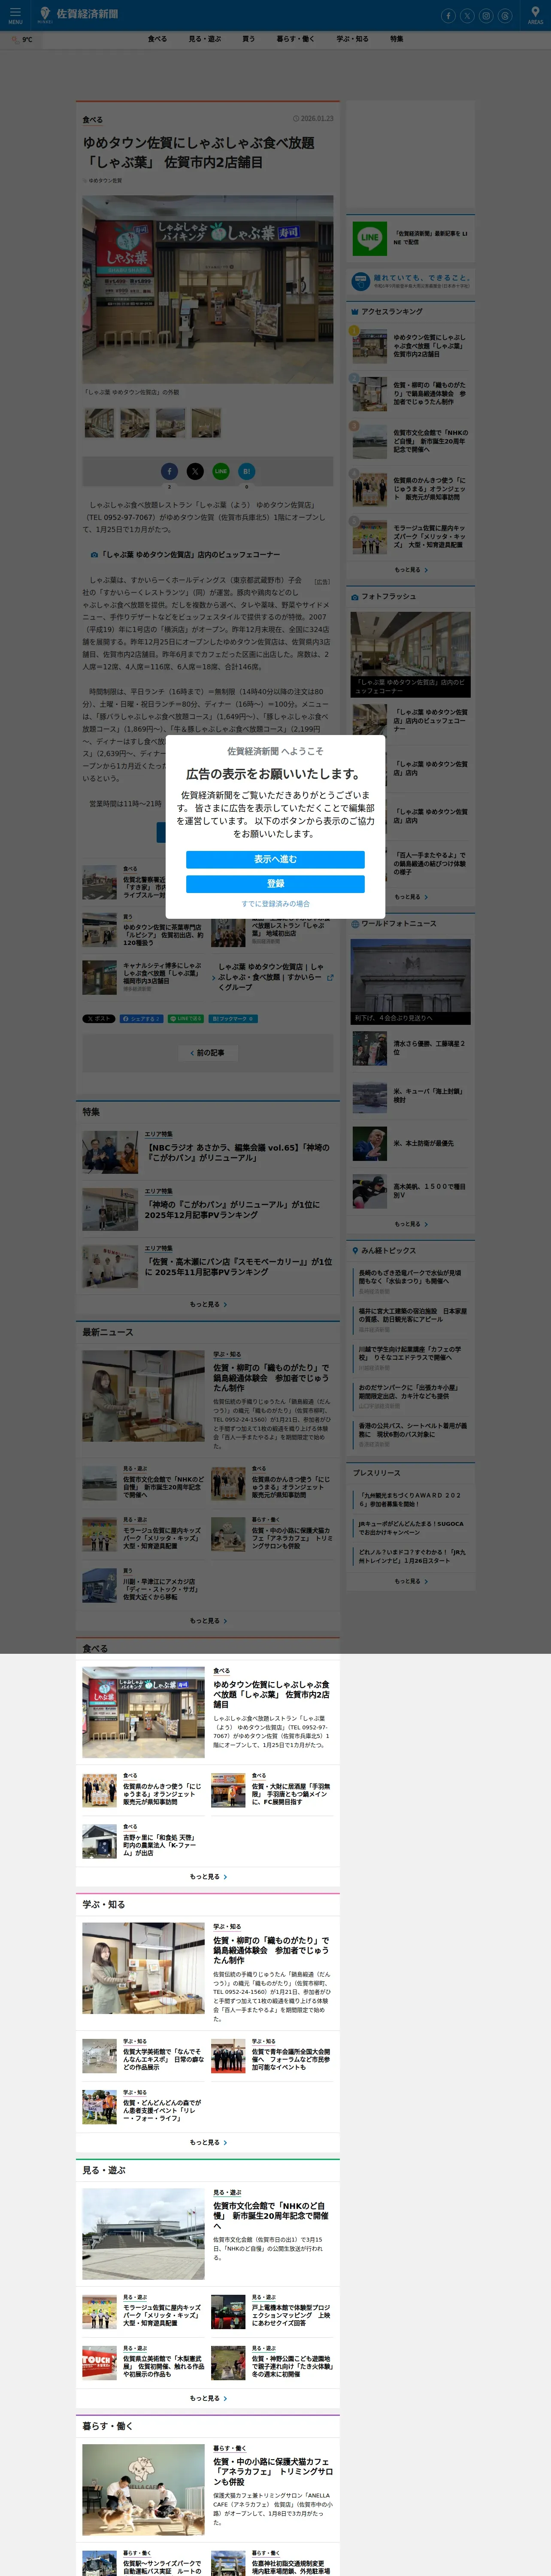Open the Threads icon in header
This screenshot has height=2576, width=551.
click(505, 16)
